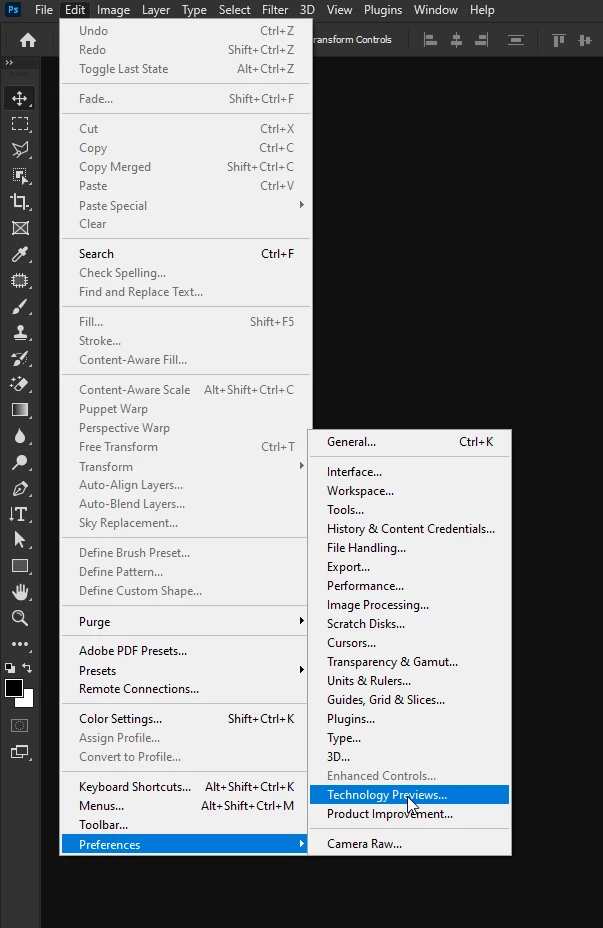Open the background color picker

click(28, 703)
